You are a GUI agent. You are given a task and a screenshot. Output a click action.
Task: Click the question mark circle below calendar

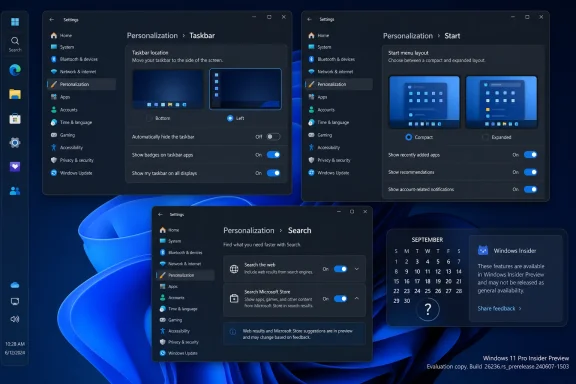click(428, 309)
